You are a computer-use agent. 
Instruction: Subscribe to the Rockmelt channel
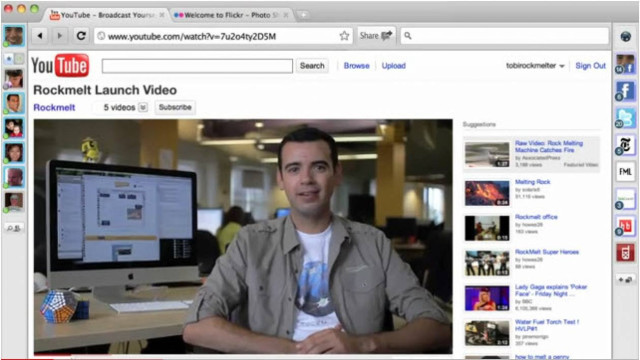coord(175,107)
